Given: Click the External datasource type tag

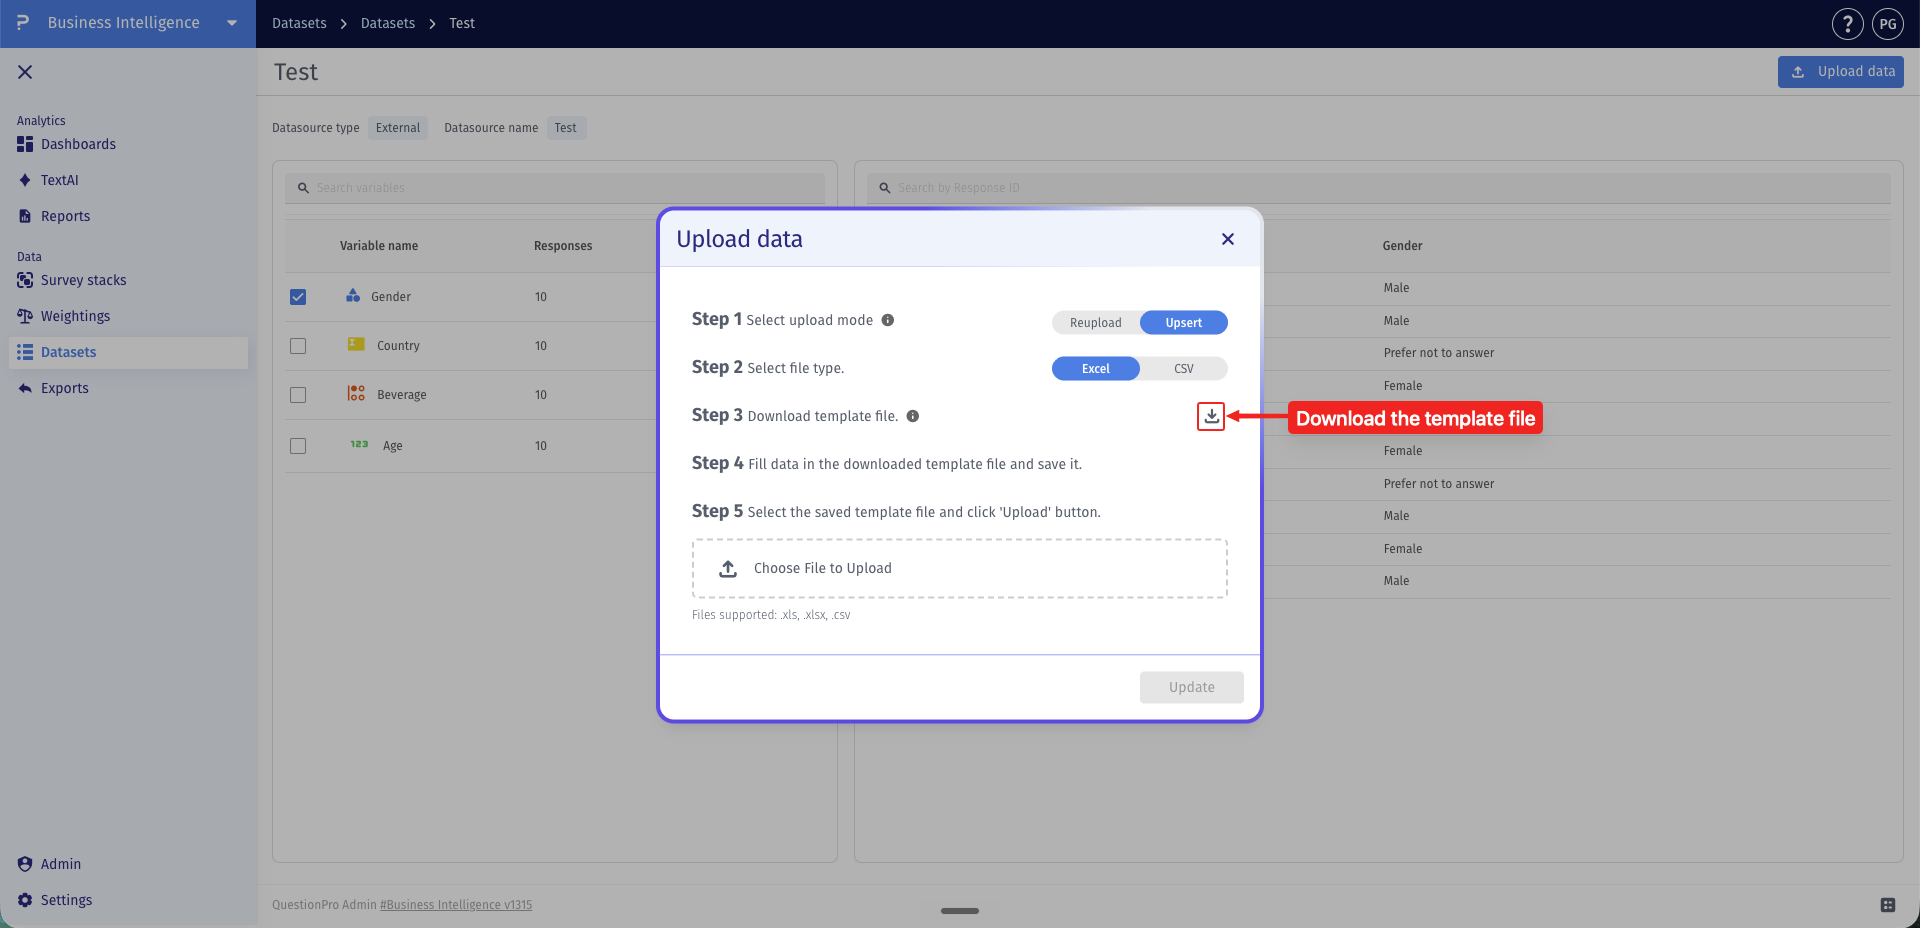Looking at the screenshot, I should [x=398, y=128].
